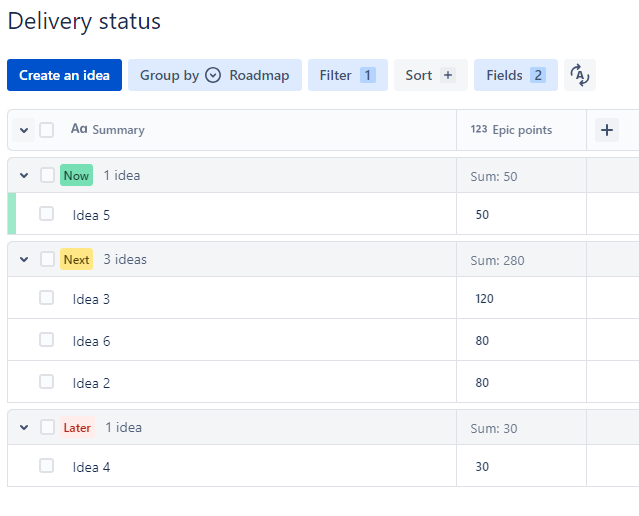Open the Group by Roadmap selector
Viewport: 639px width, 516px height.
(215, 75)
